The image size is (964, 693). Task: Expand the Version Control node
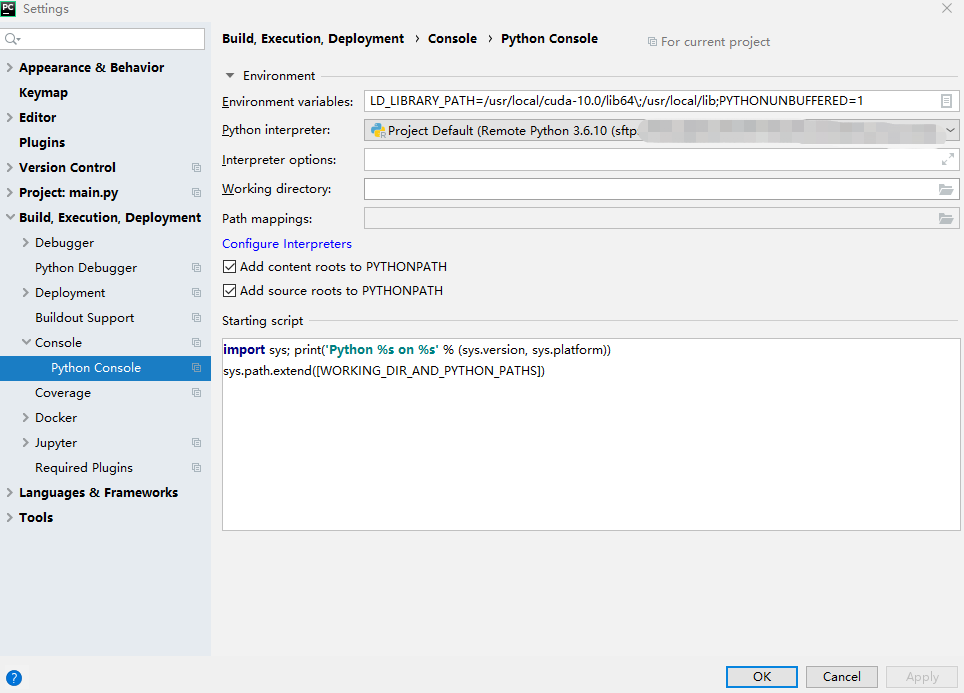9,167
